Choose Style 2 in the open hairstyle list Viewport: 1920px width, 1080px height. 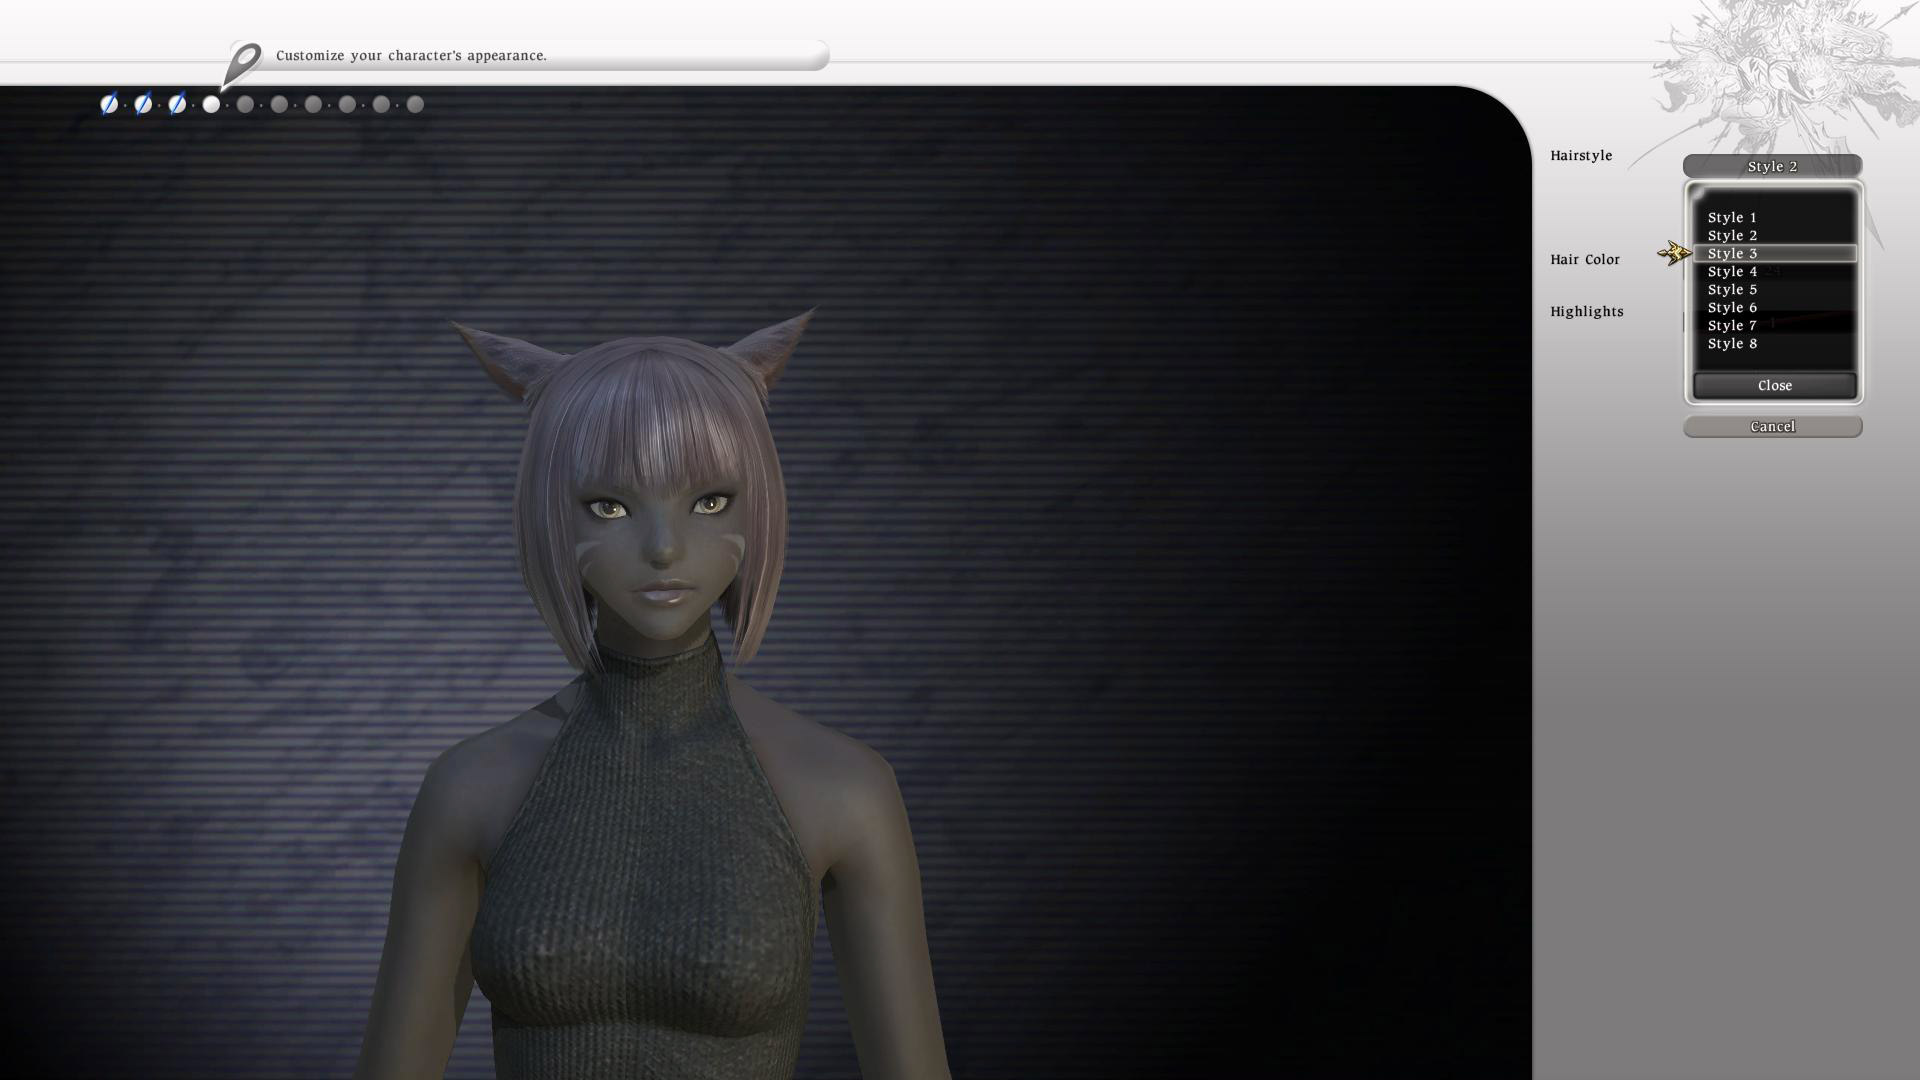click(1732, 235)
